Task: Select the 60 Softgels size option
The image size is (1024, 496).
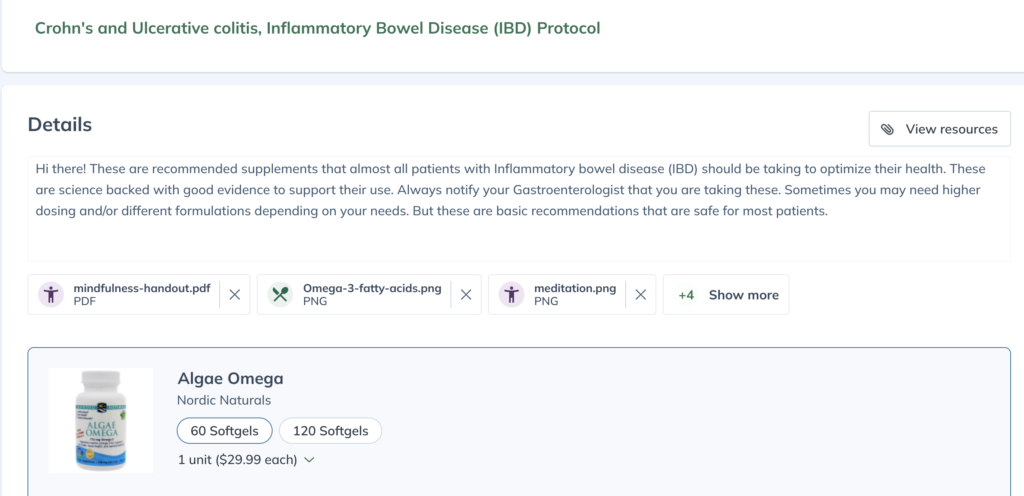Action: [x=225, y=431]
